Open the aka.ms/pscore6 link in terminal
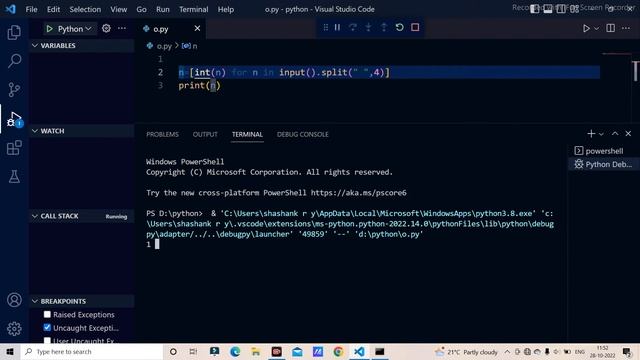This screenshot has height=360, width=640. (358, 193)
